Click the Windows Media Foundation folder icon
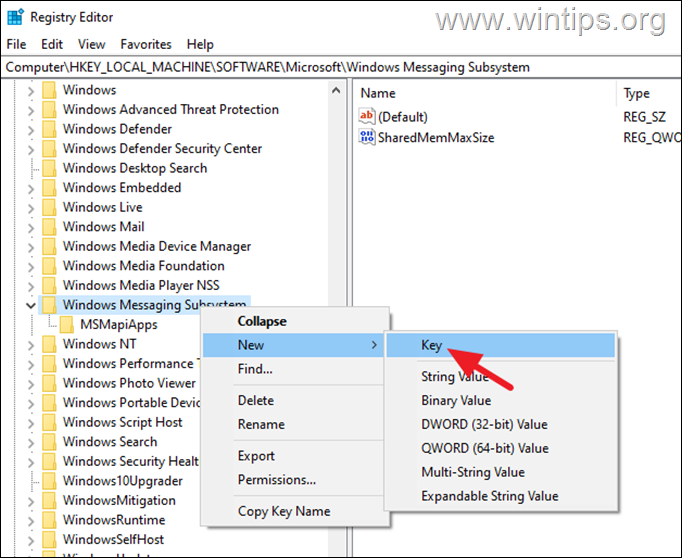The height and width of the screenshot is (558, 682). click(49, 266)
